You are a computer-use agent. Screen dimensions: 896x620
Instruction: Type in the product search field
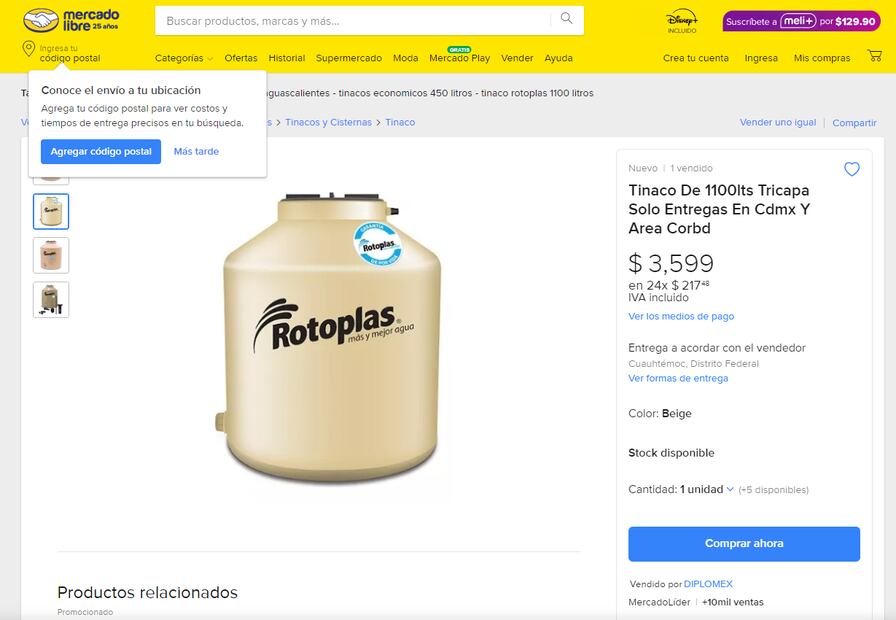click(x=355, y=20)
